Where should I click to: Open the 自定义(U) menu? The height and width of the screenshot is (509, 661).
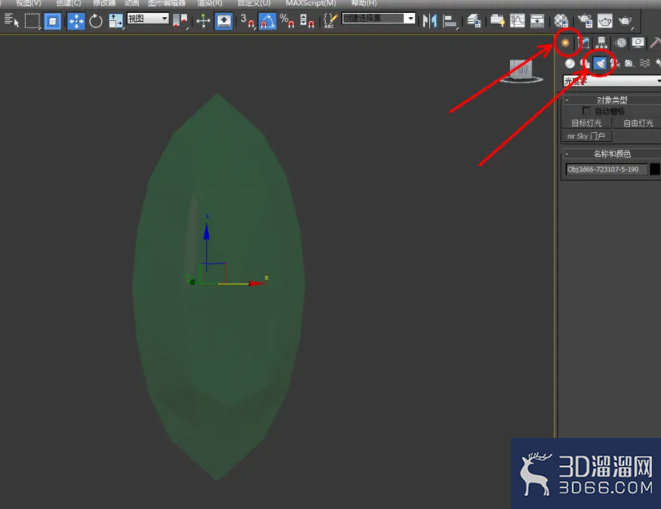(254, 3)
